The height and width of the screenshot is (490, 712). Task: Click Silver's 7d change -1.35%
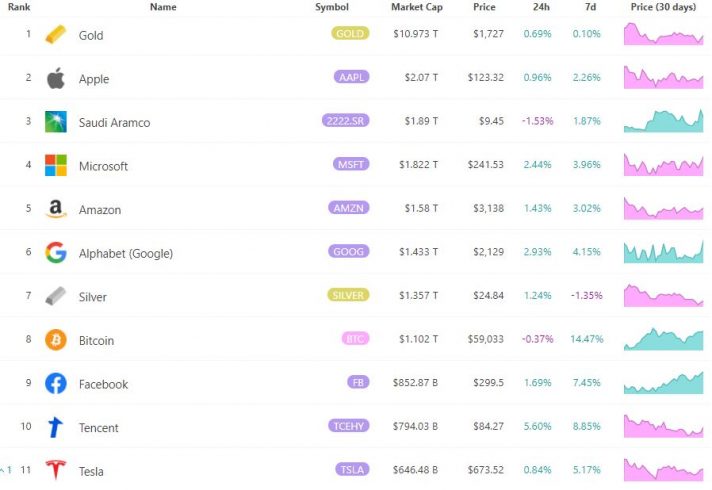[587, 295]
